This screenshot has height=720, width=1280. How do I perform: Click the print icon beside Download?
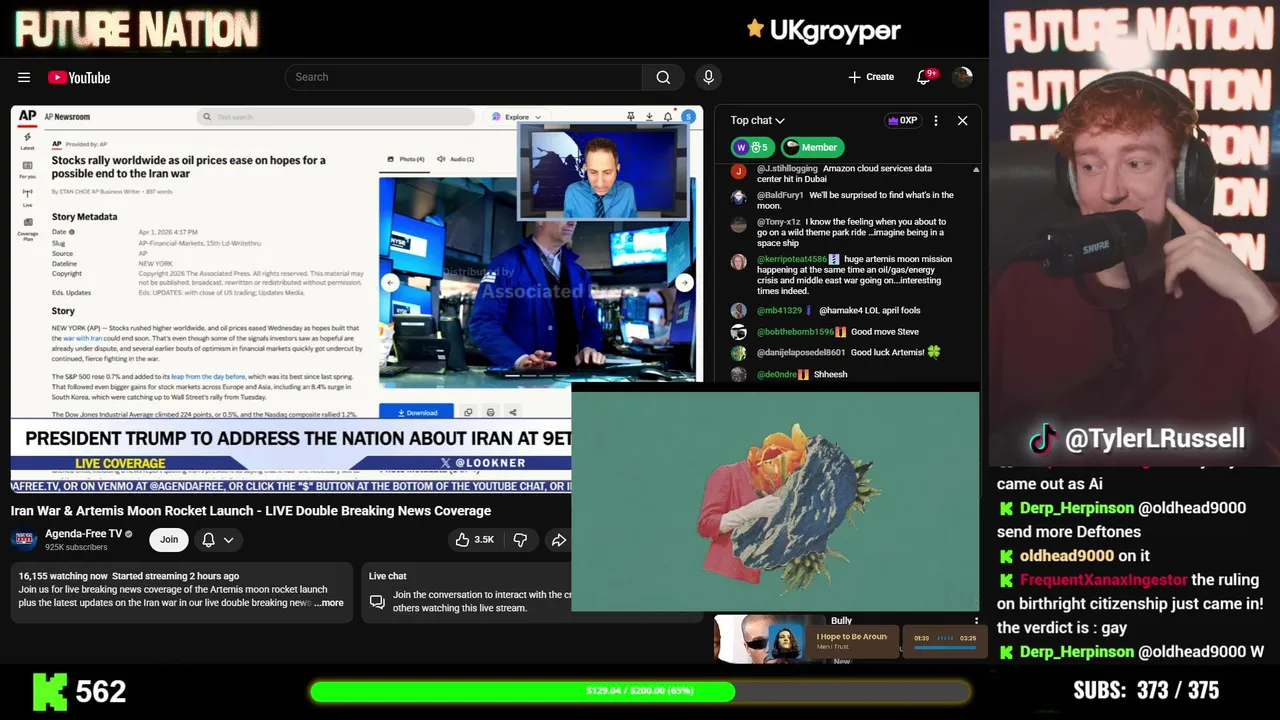490,412
